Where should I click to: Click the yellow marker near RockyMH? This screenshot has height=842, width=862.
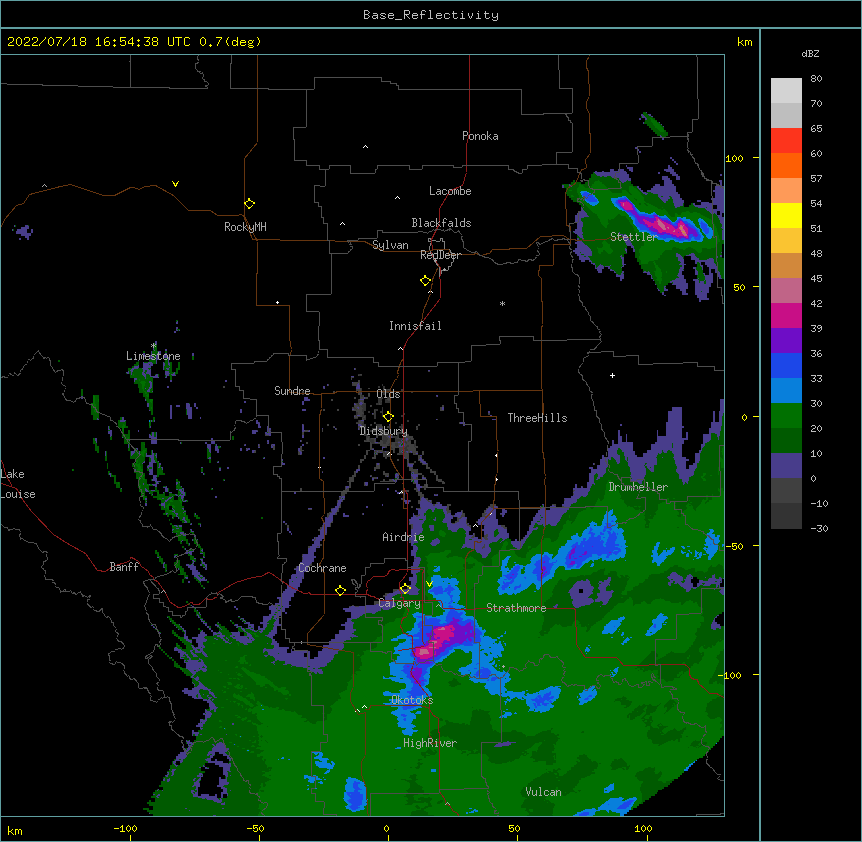coord(249,203)
